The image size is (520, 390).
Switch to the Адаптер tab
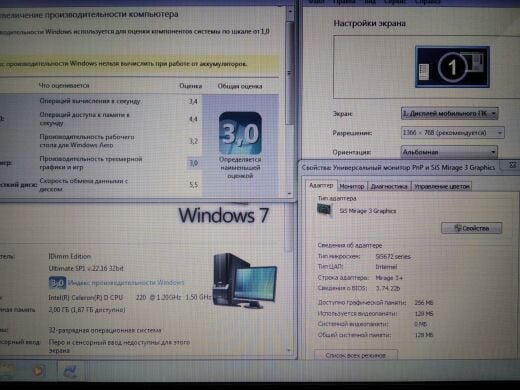click(x=321, y=185)
